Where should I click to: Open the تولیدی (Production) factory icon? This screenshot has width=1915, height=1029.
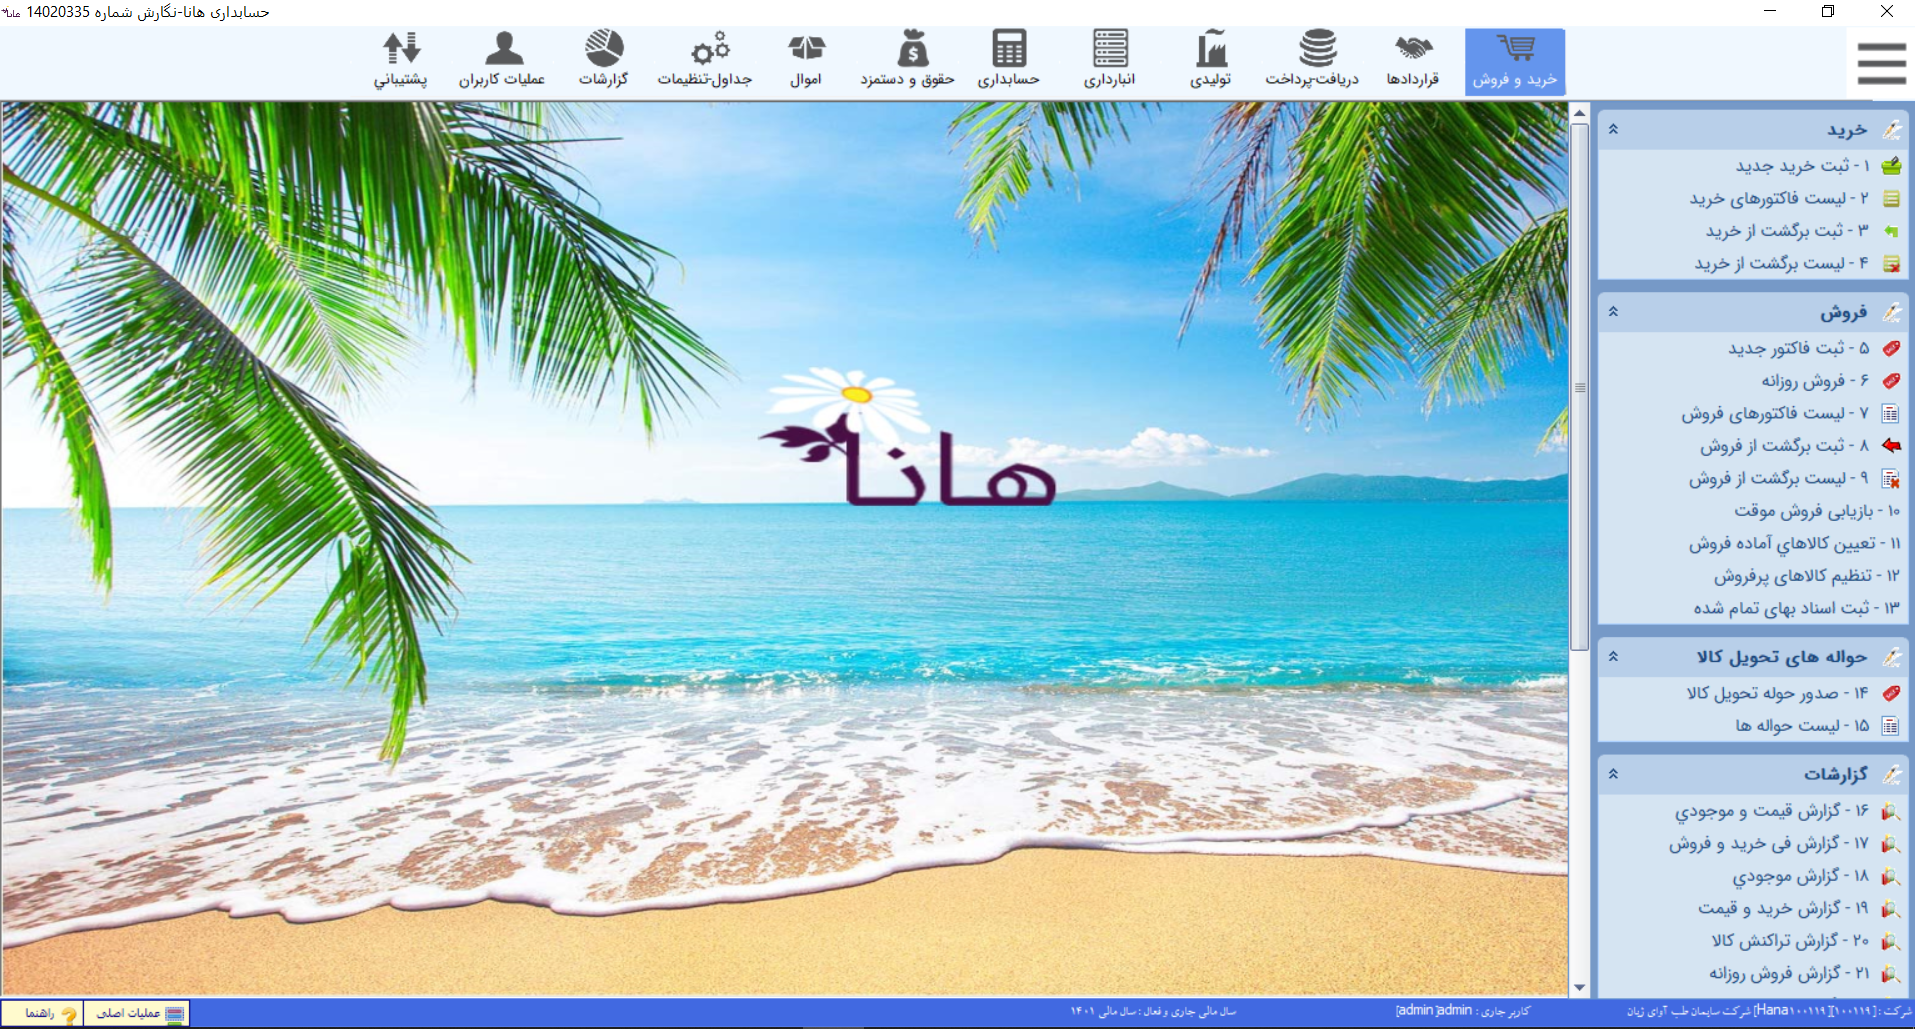point(1210,50)
